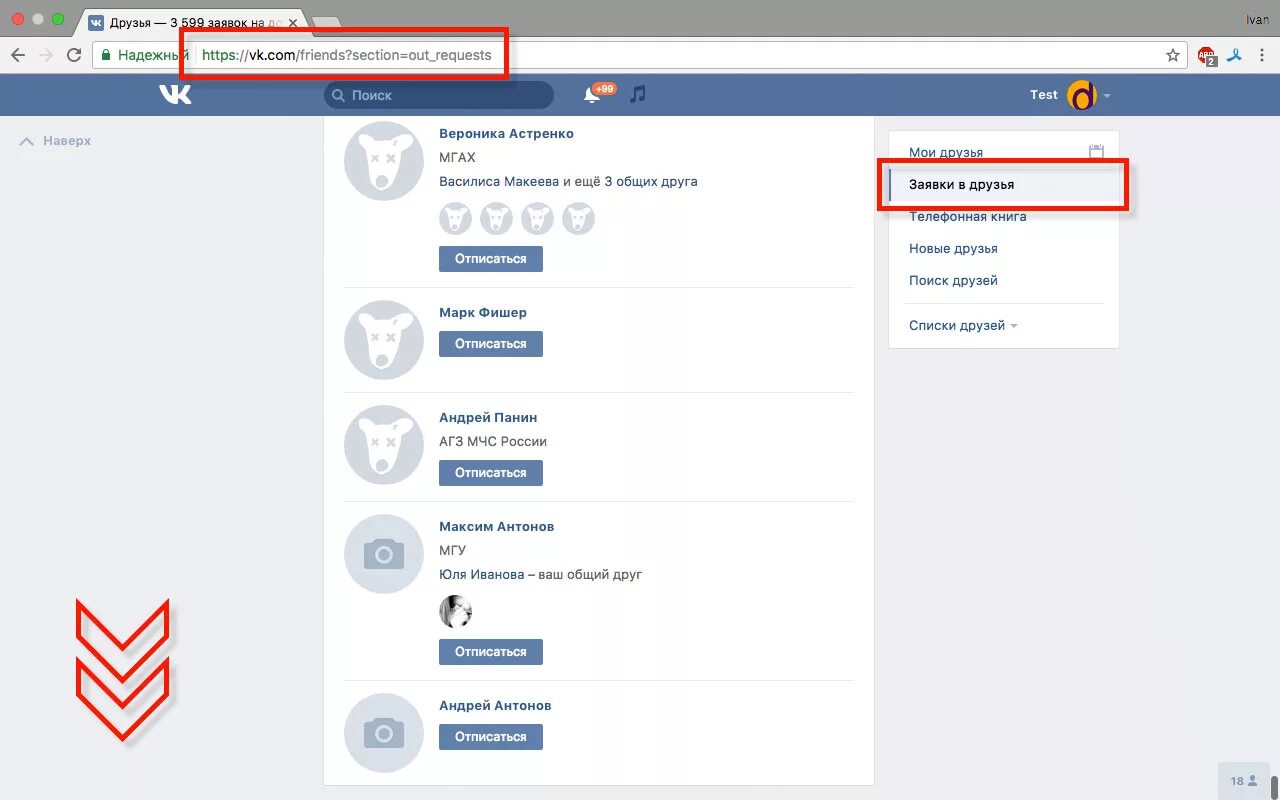1280x800 pixels.
Task: Click browser forward arrow
Action: point(46,55)
